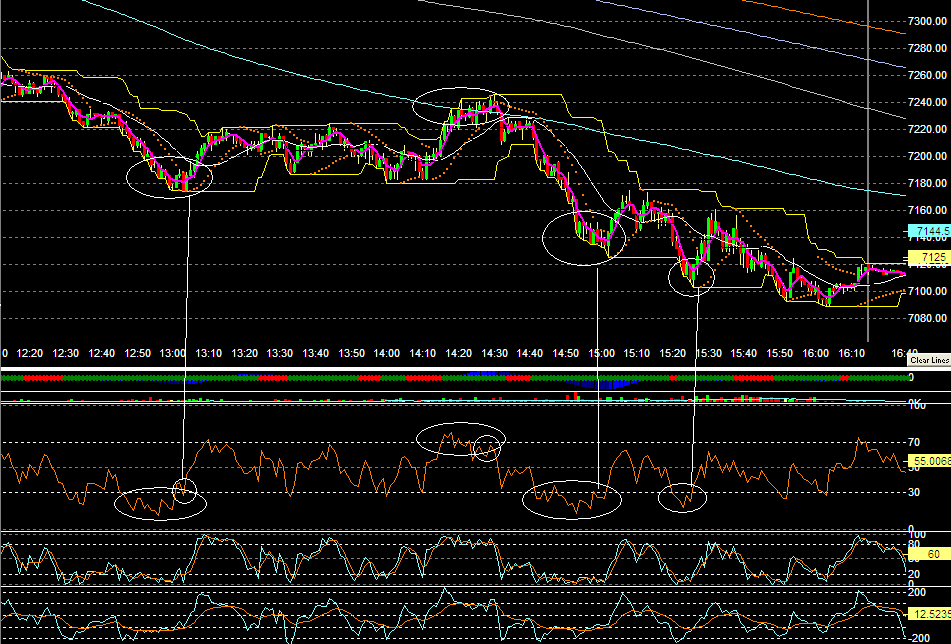Select the 7300.00 price axis label

pos(927,21)
